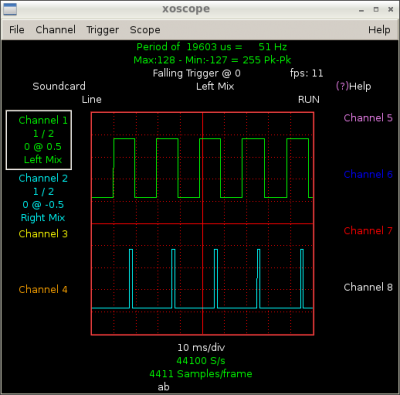Select Channel 6
This screenshot has width=400, height=395.
pos(368,174)
